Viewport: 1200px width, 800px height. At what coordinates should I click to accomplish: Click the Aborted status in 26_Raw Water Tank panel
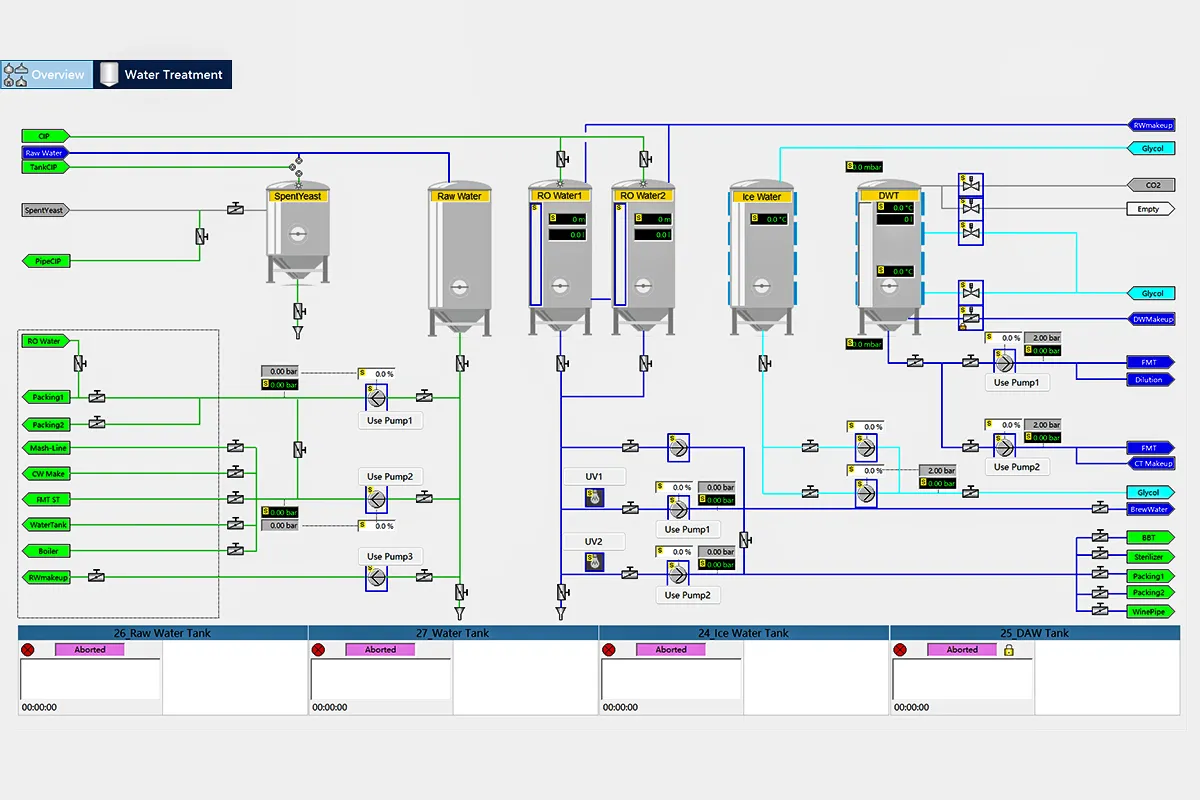coord(90,650)
